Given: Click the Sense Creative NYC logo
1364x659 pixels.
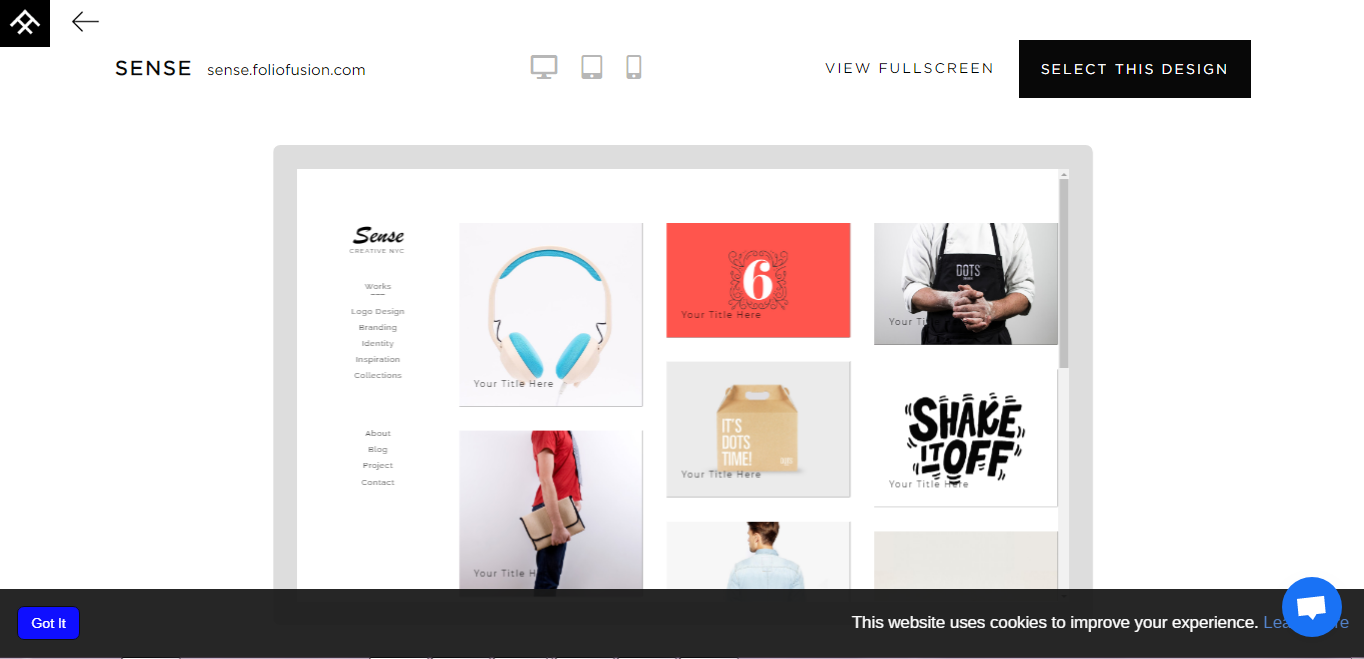Looking at the screenshot, I should pyautogui.click(x=377, y=240).
